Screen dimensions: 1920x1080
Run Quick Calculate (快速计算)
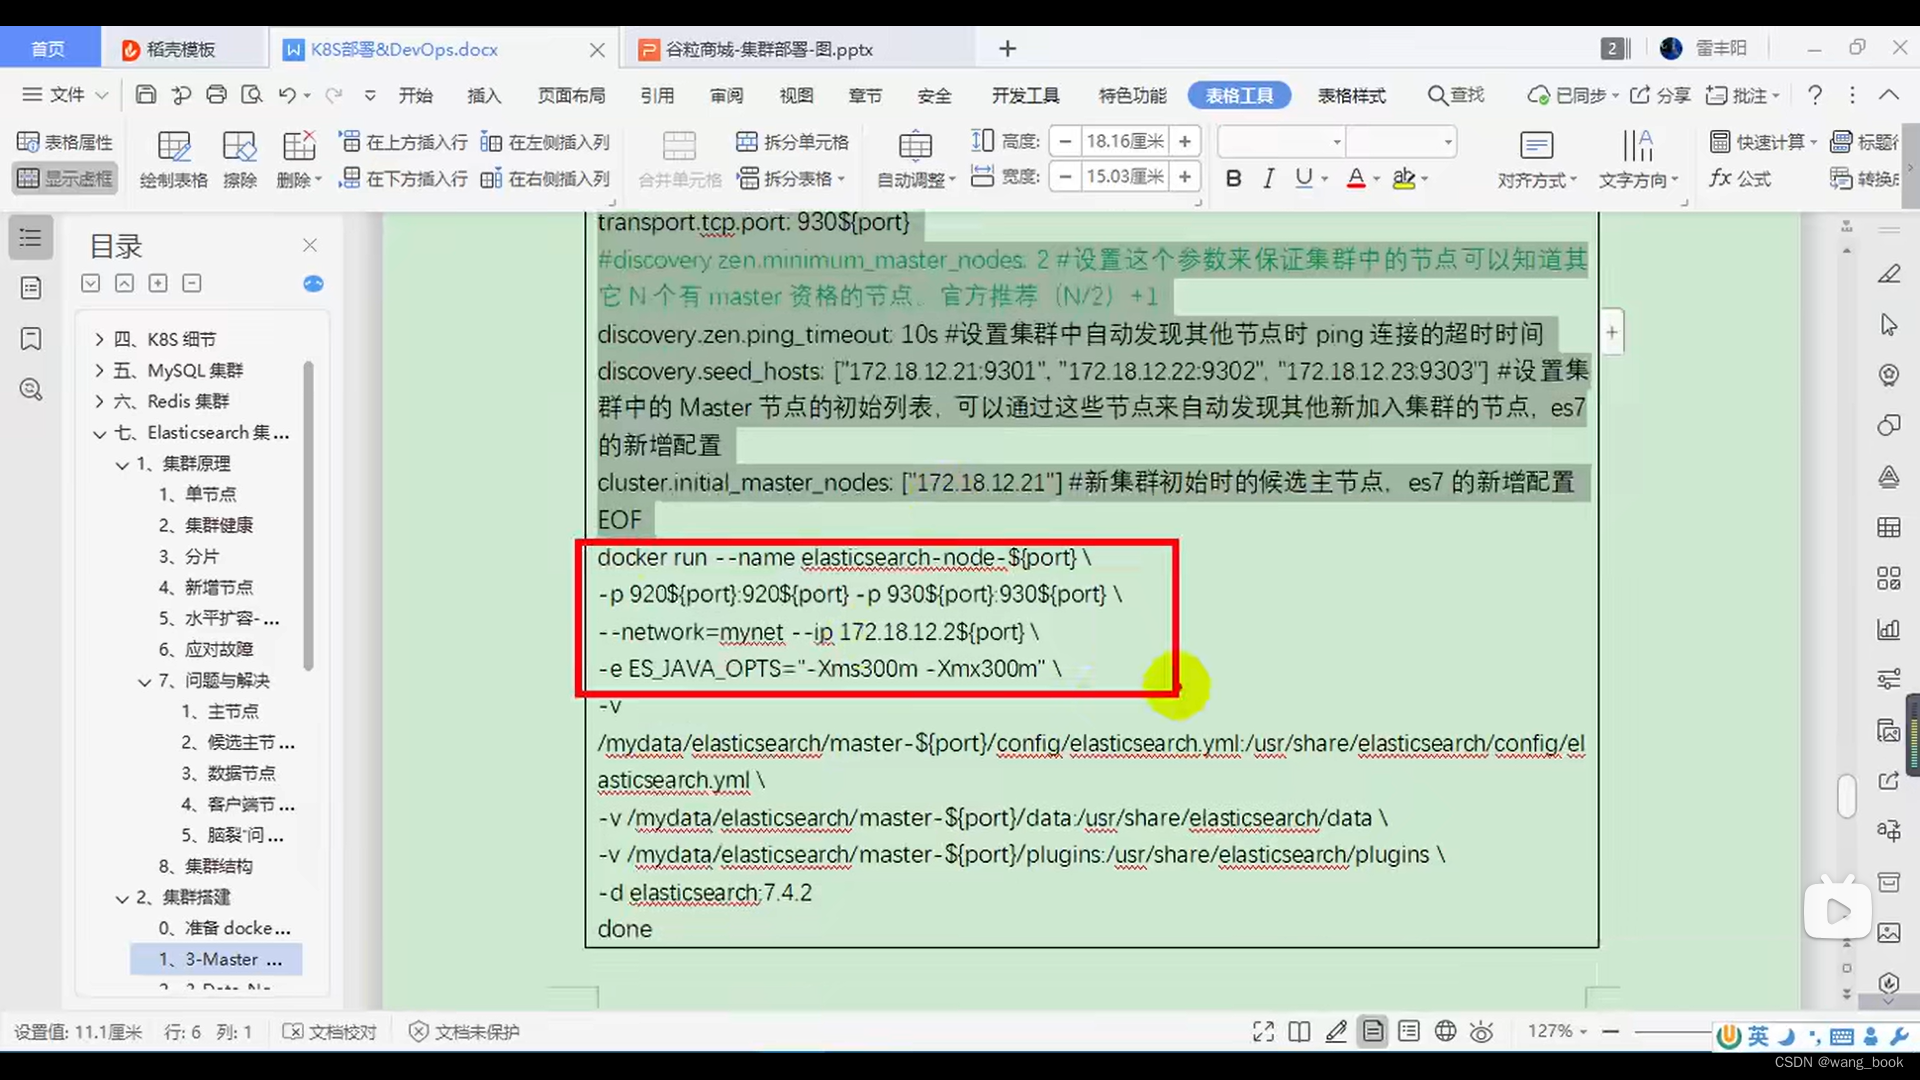point(1763,142)
